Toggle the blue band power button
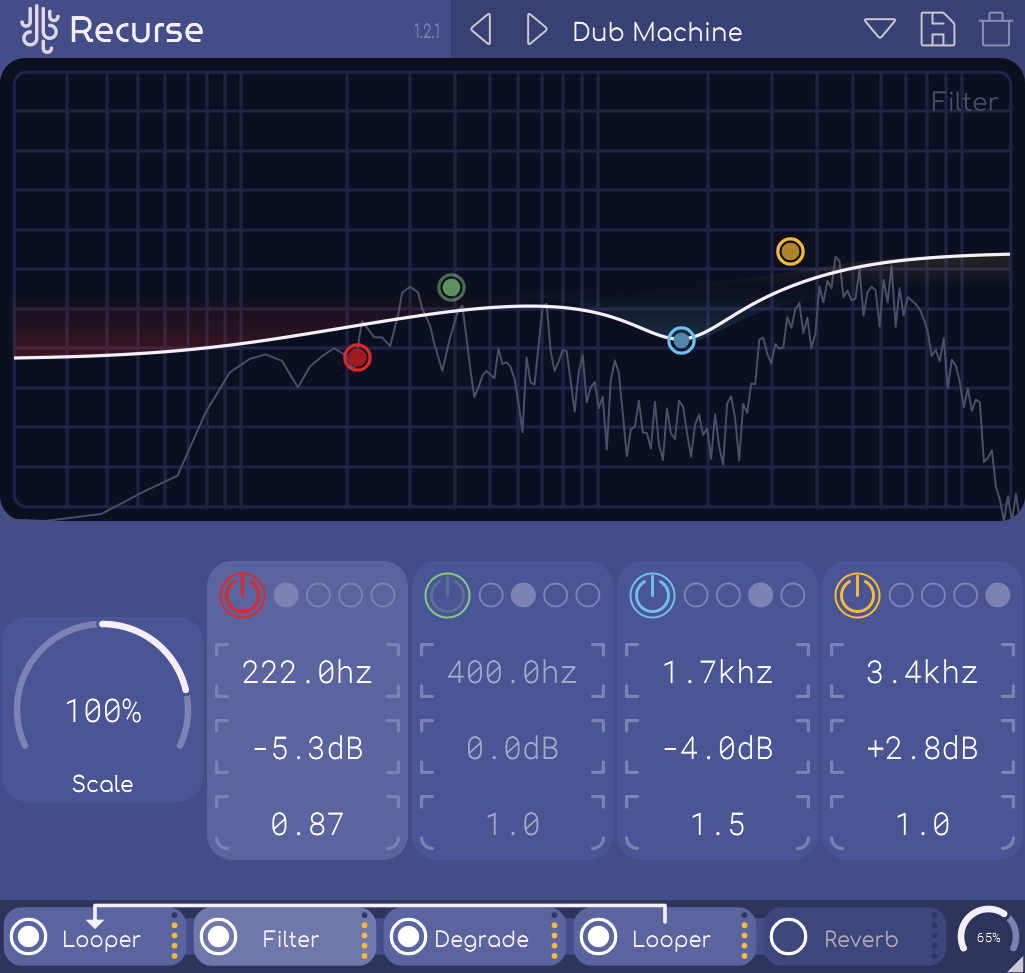This screenshot has height=973, width=1025. [x=652, y=595]
